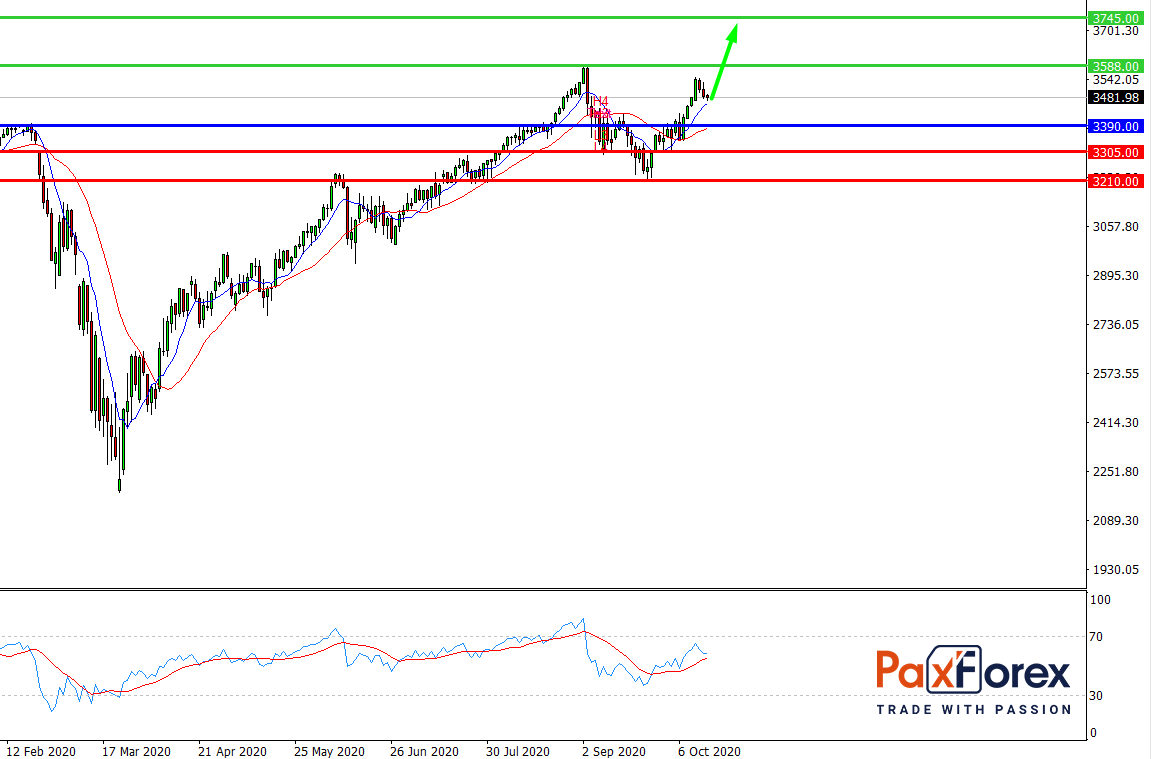This screenshot has height=759, width=1151.
Task: Click the 6 Oct 2020 date label
Action: [709, 751]
